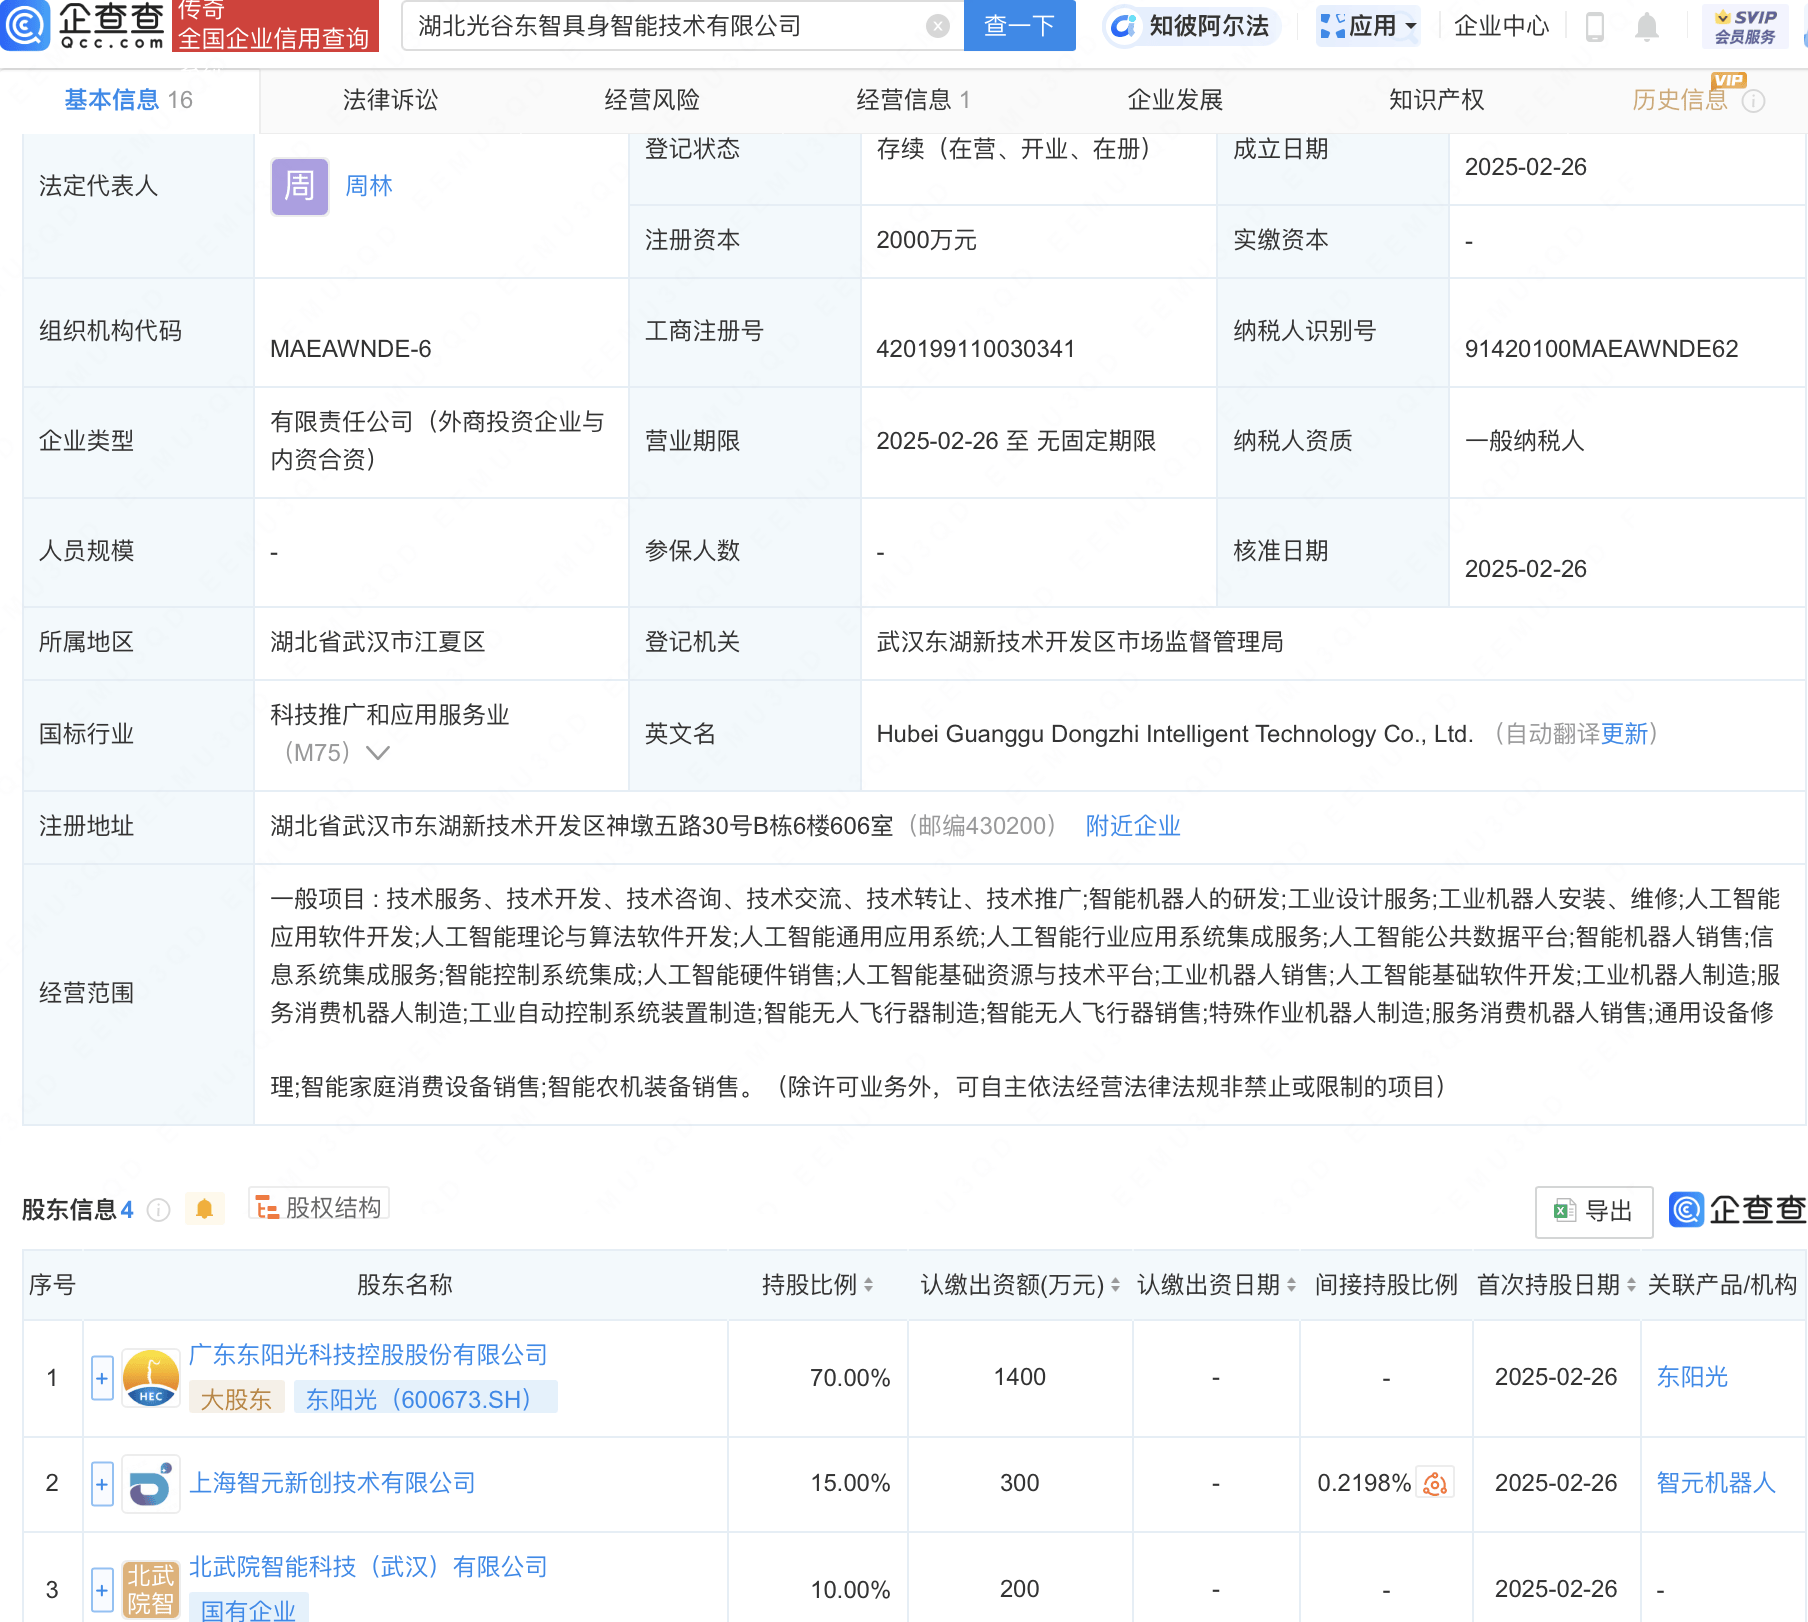
Task: Open related product 东阳光 link
Action: [1692, 1377]
